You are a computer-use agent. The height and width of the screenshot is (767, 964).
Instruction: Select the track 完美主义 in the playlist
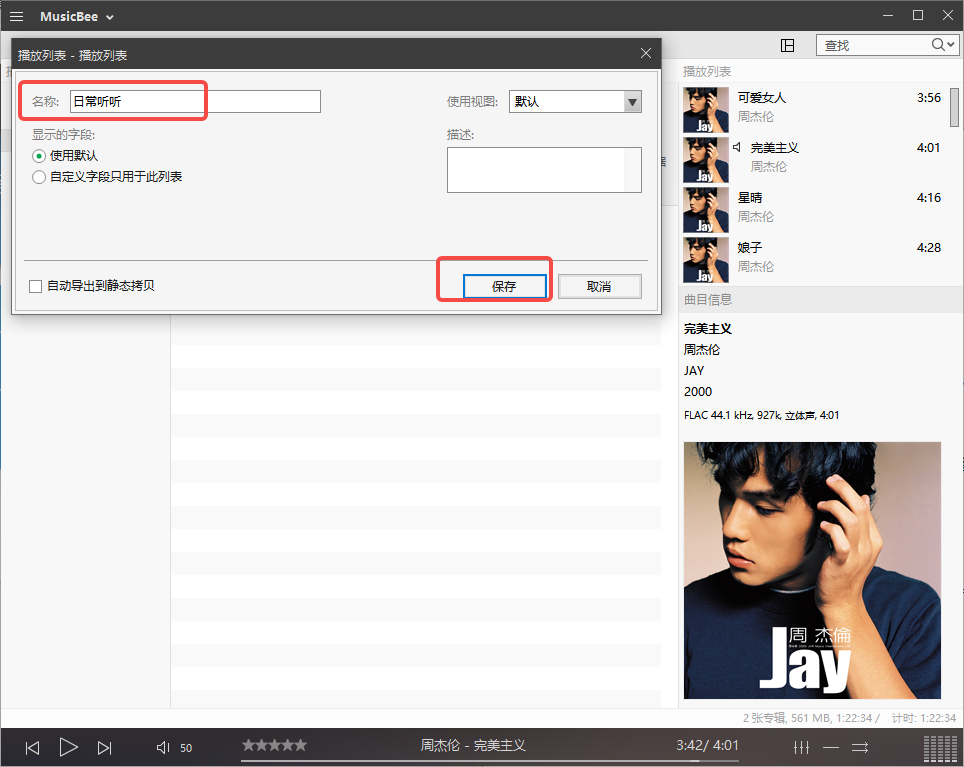click(814, 160)
